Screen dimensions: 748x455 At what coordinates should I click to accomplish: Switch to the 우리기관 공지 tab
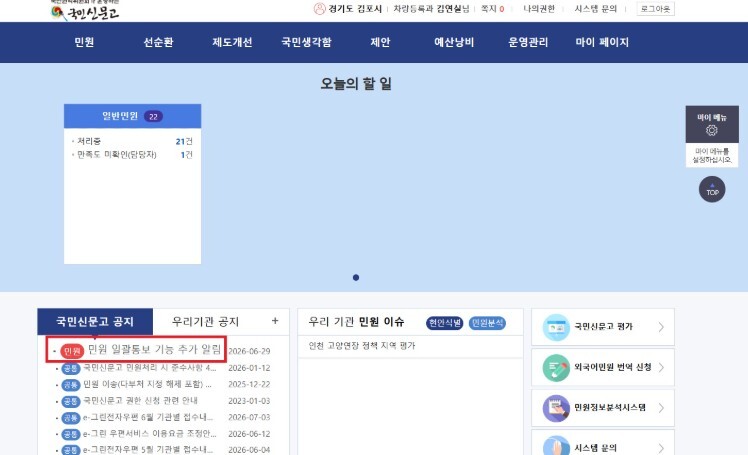205,321
